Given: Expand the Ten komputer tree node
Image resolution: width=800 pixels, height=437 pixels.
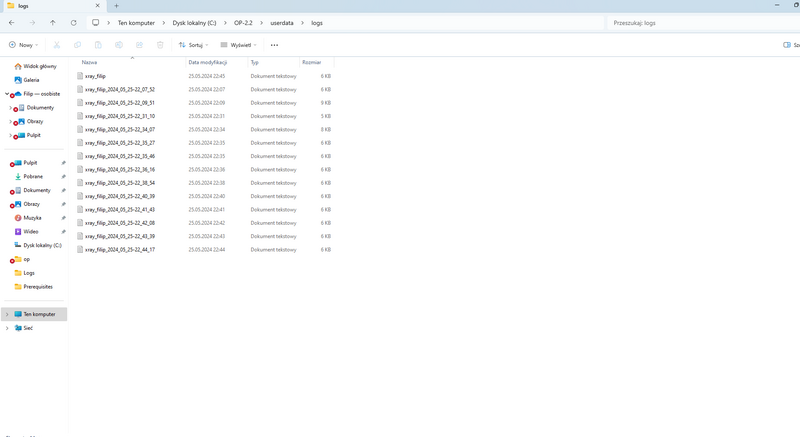Looking at the screenshot, I should 7,314.
